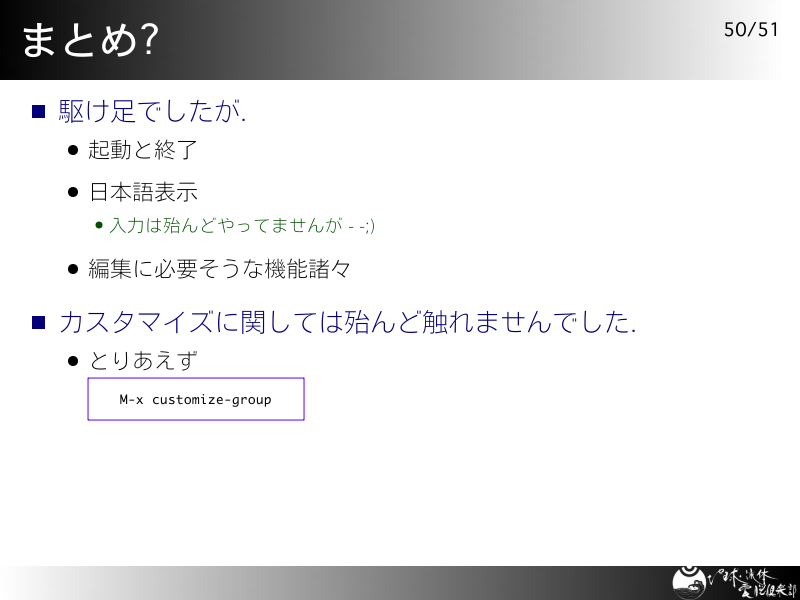Click the round bullet before 起動と終了
The width and height of the screenshot is (800, 600).
point(73,150)
